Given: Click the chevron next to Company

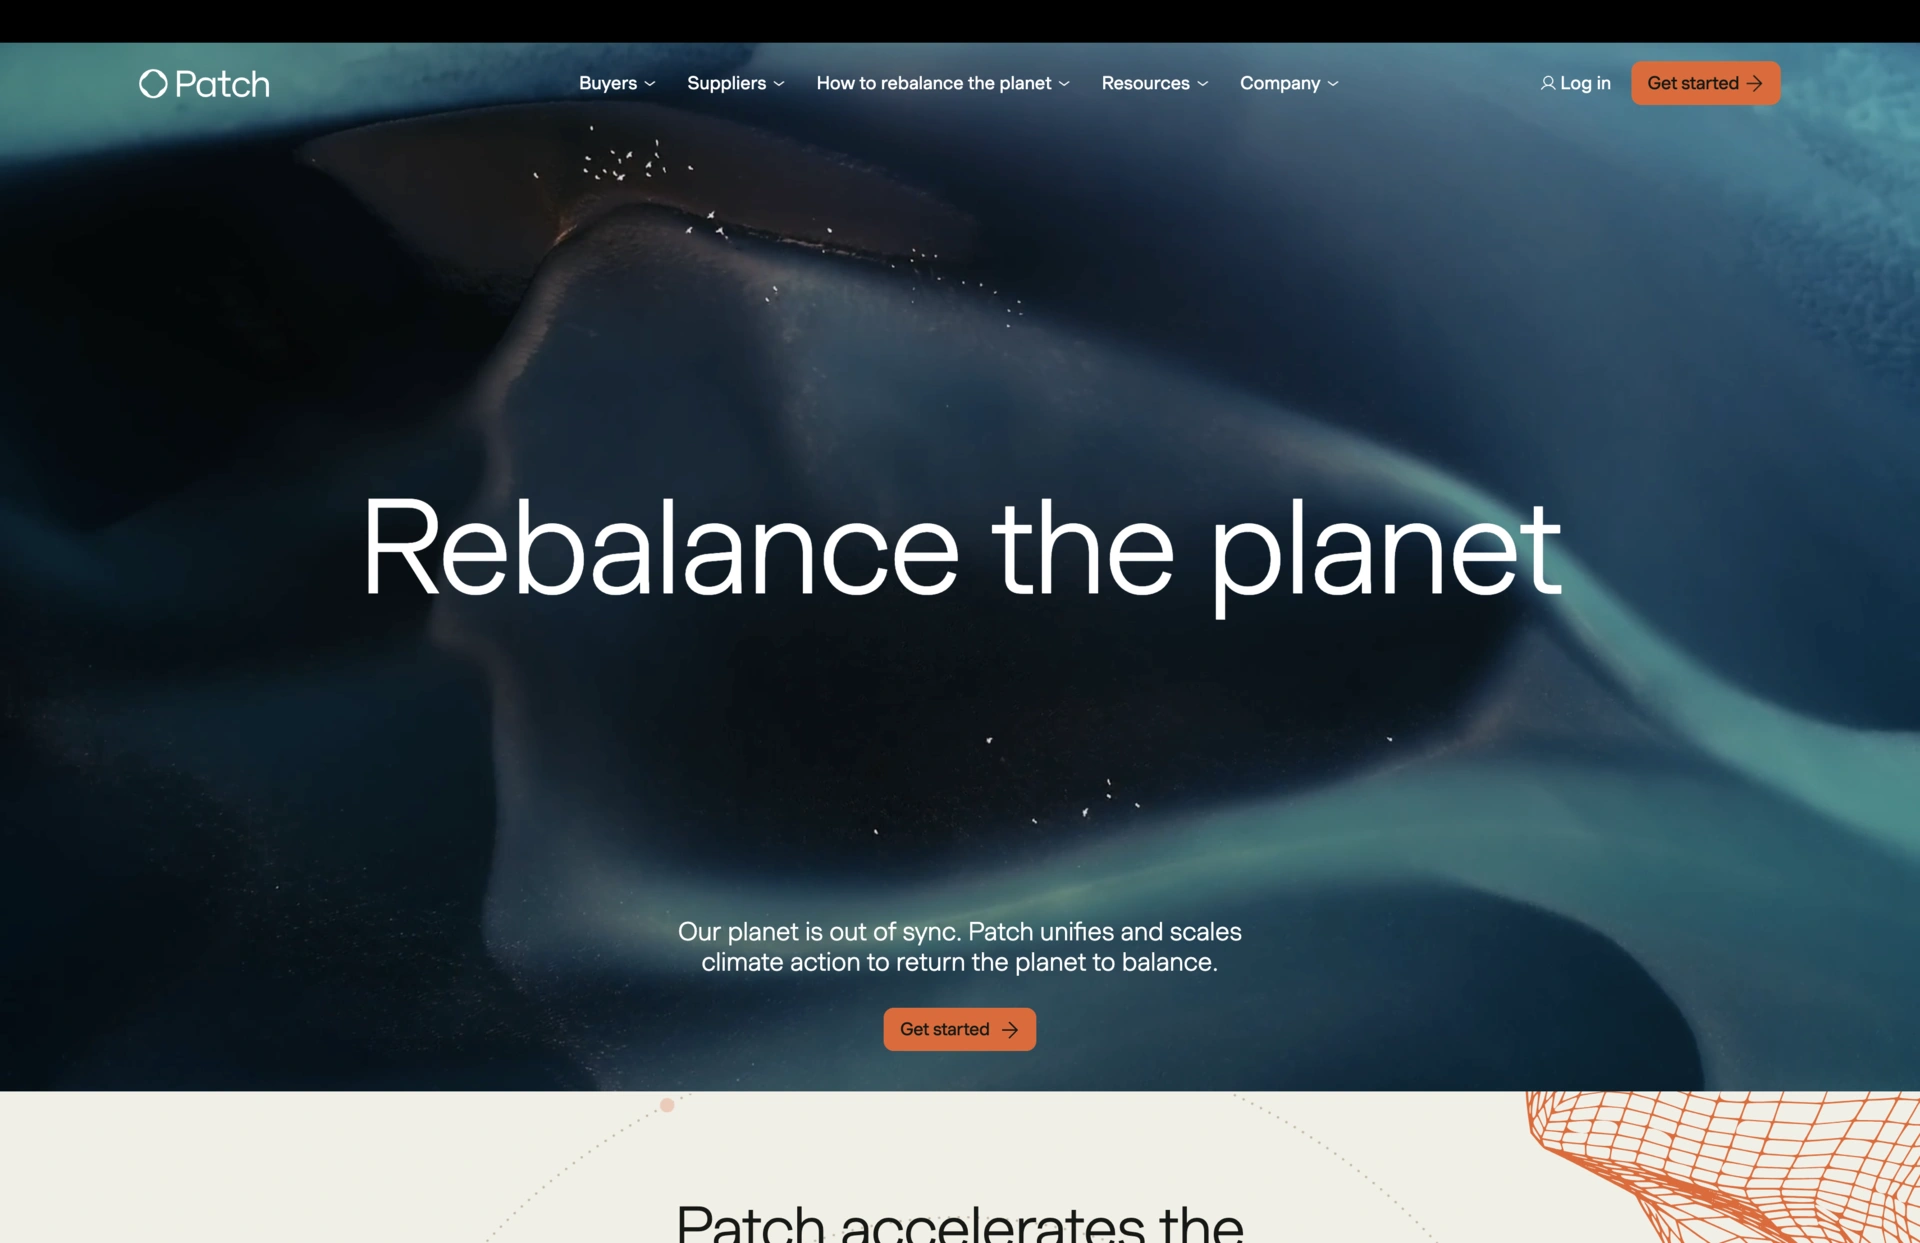Looking at the screenshot, I should 1333,84.
